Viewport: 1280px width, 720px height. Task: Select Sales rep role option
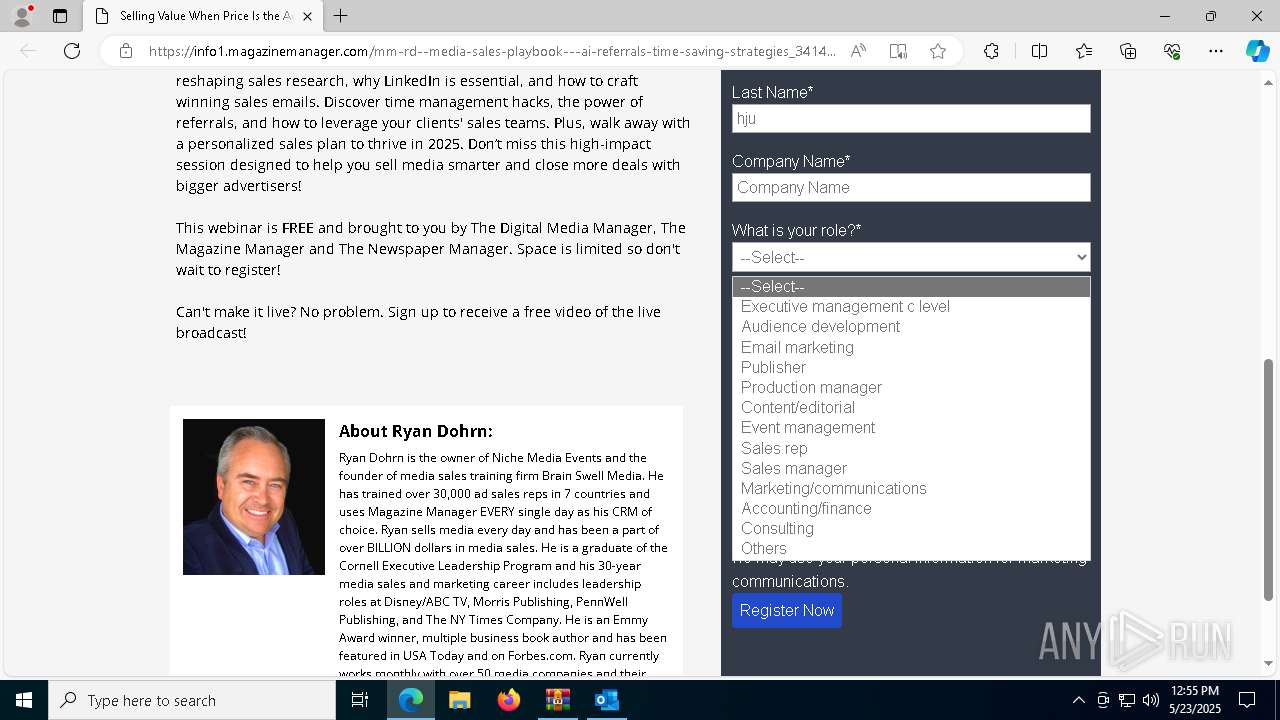pyautogui.click(x=911, y=448)
